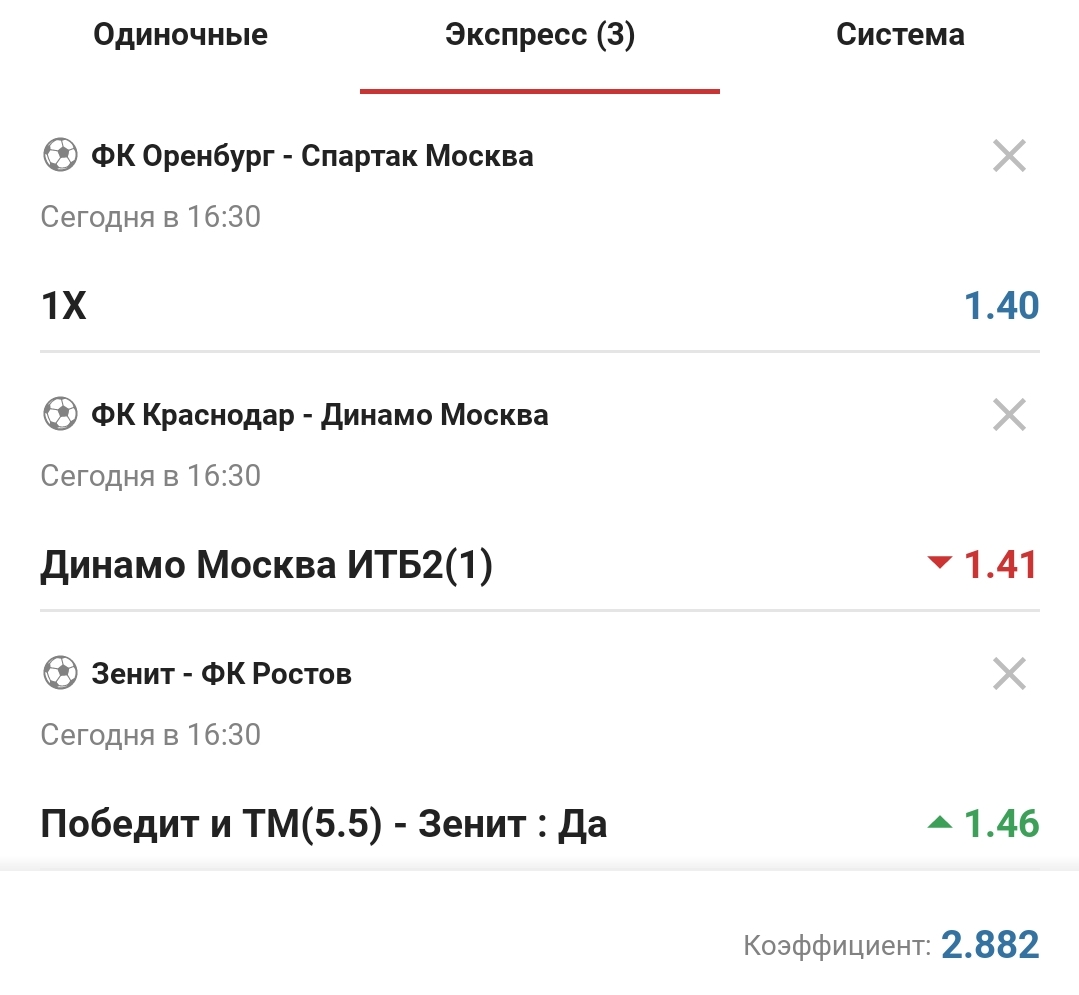Remove the Orenburg - Spartak Moscow bet
This screenshot has width=1079, height=995.
click(1009, 156)
